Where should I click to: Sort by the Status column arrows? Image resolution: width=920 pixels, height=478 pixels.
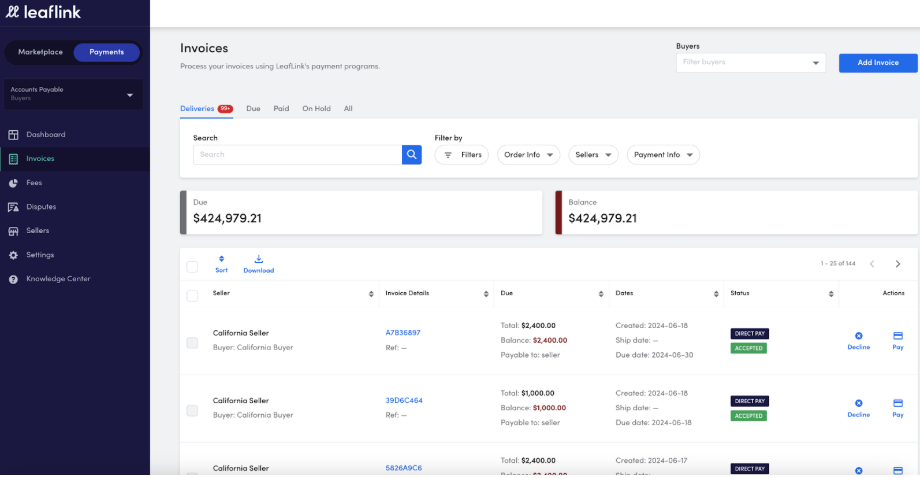[x=831, y=294]
